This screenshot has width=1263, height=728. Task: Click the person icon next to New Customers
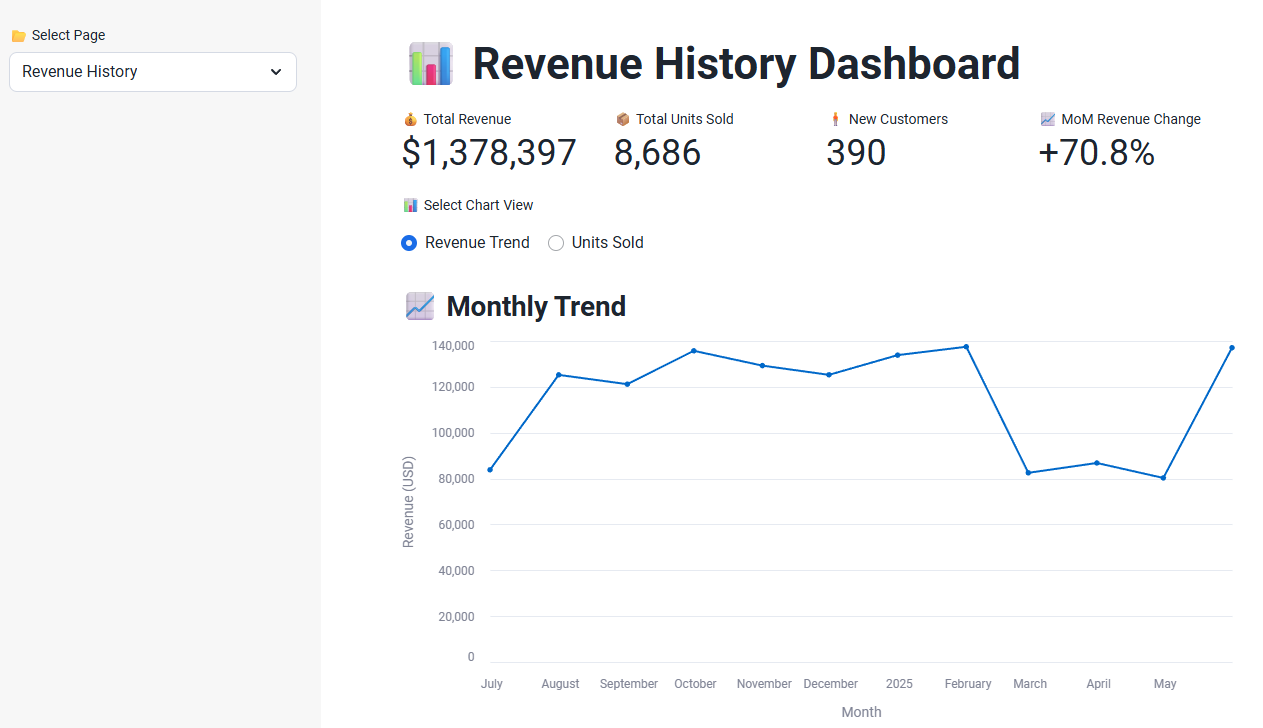(x=835, y=119)
